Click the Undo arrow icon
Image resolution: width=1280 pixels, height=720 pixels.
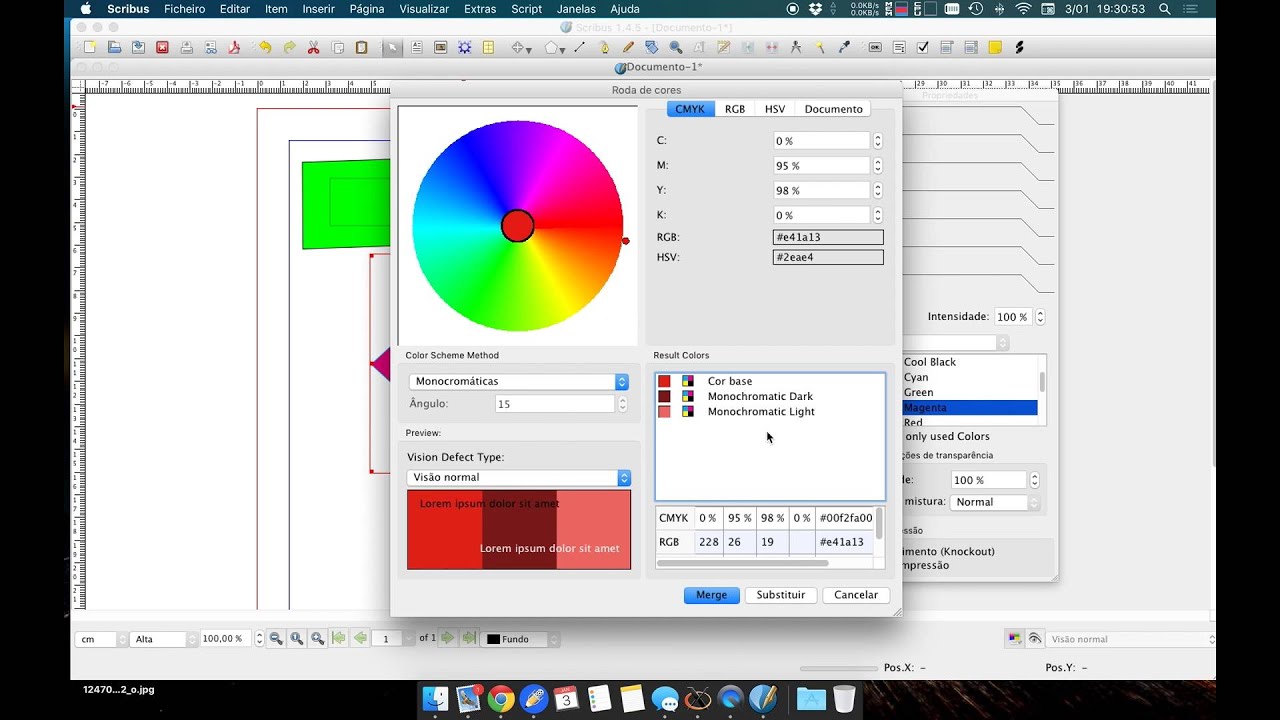click(x=265, y=47)
